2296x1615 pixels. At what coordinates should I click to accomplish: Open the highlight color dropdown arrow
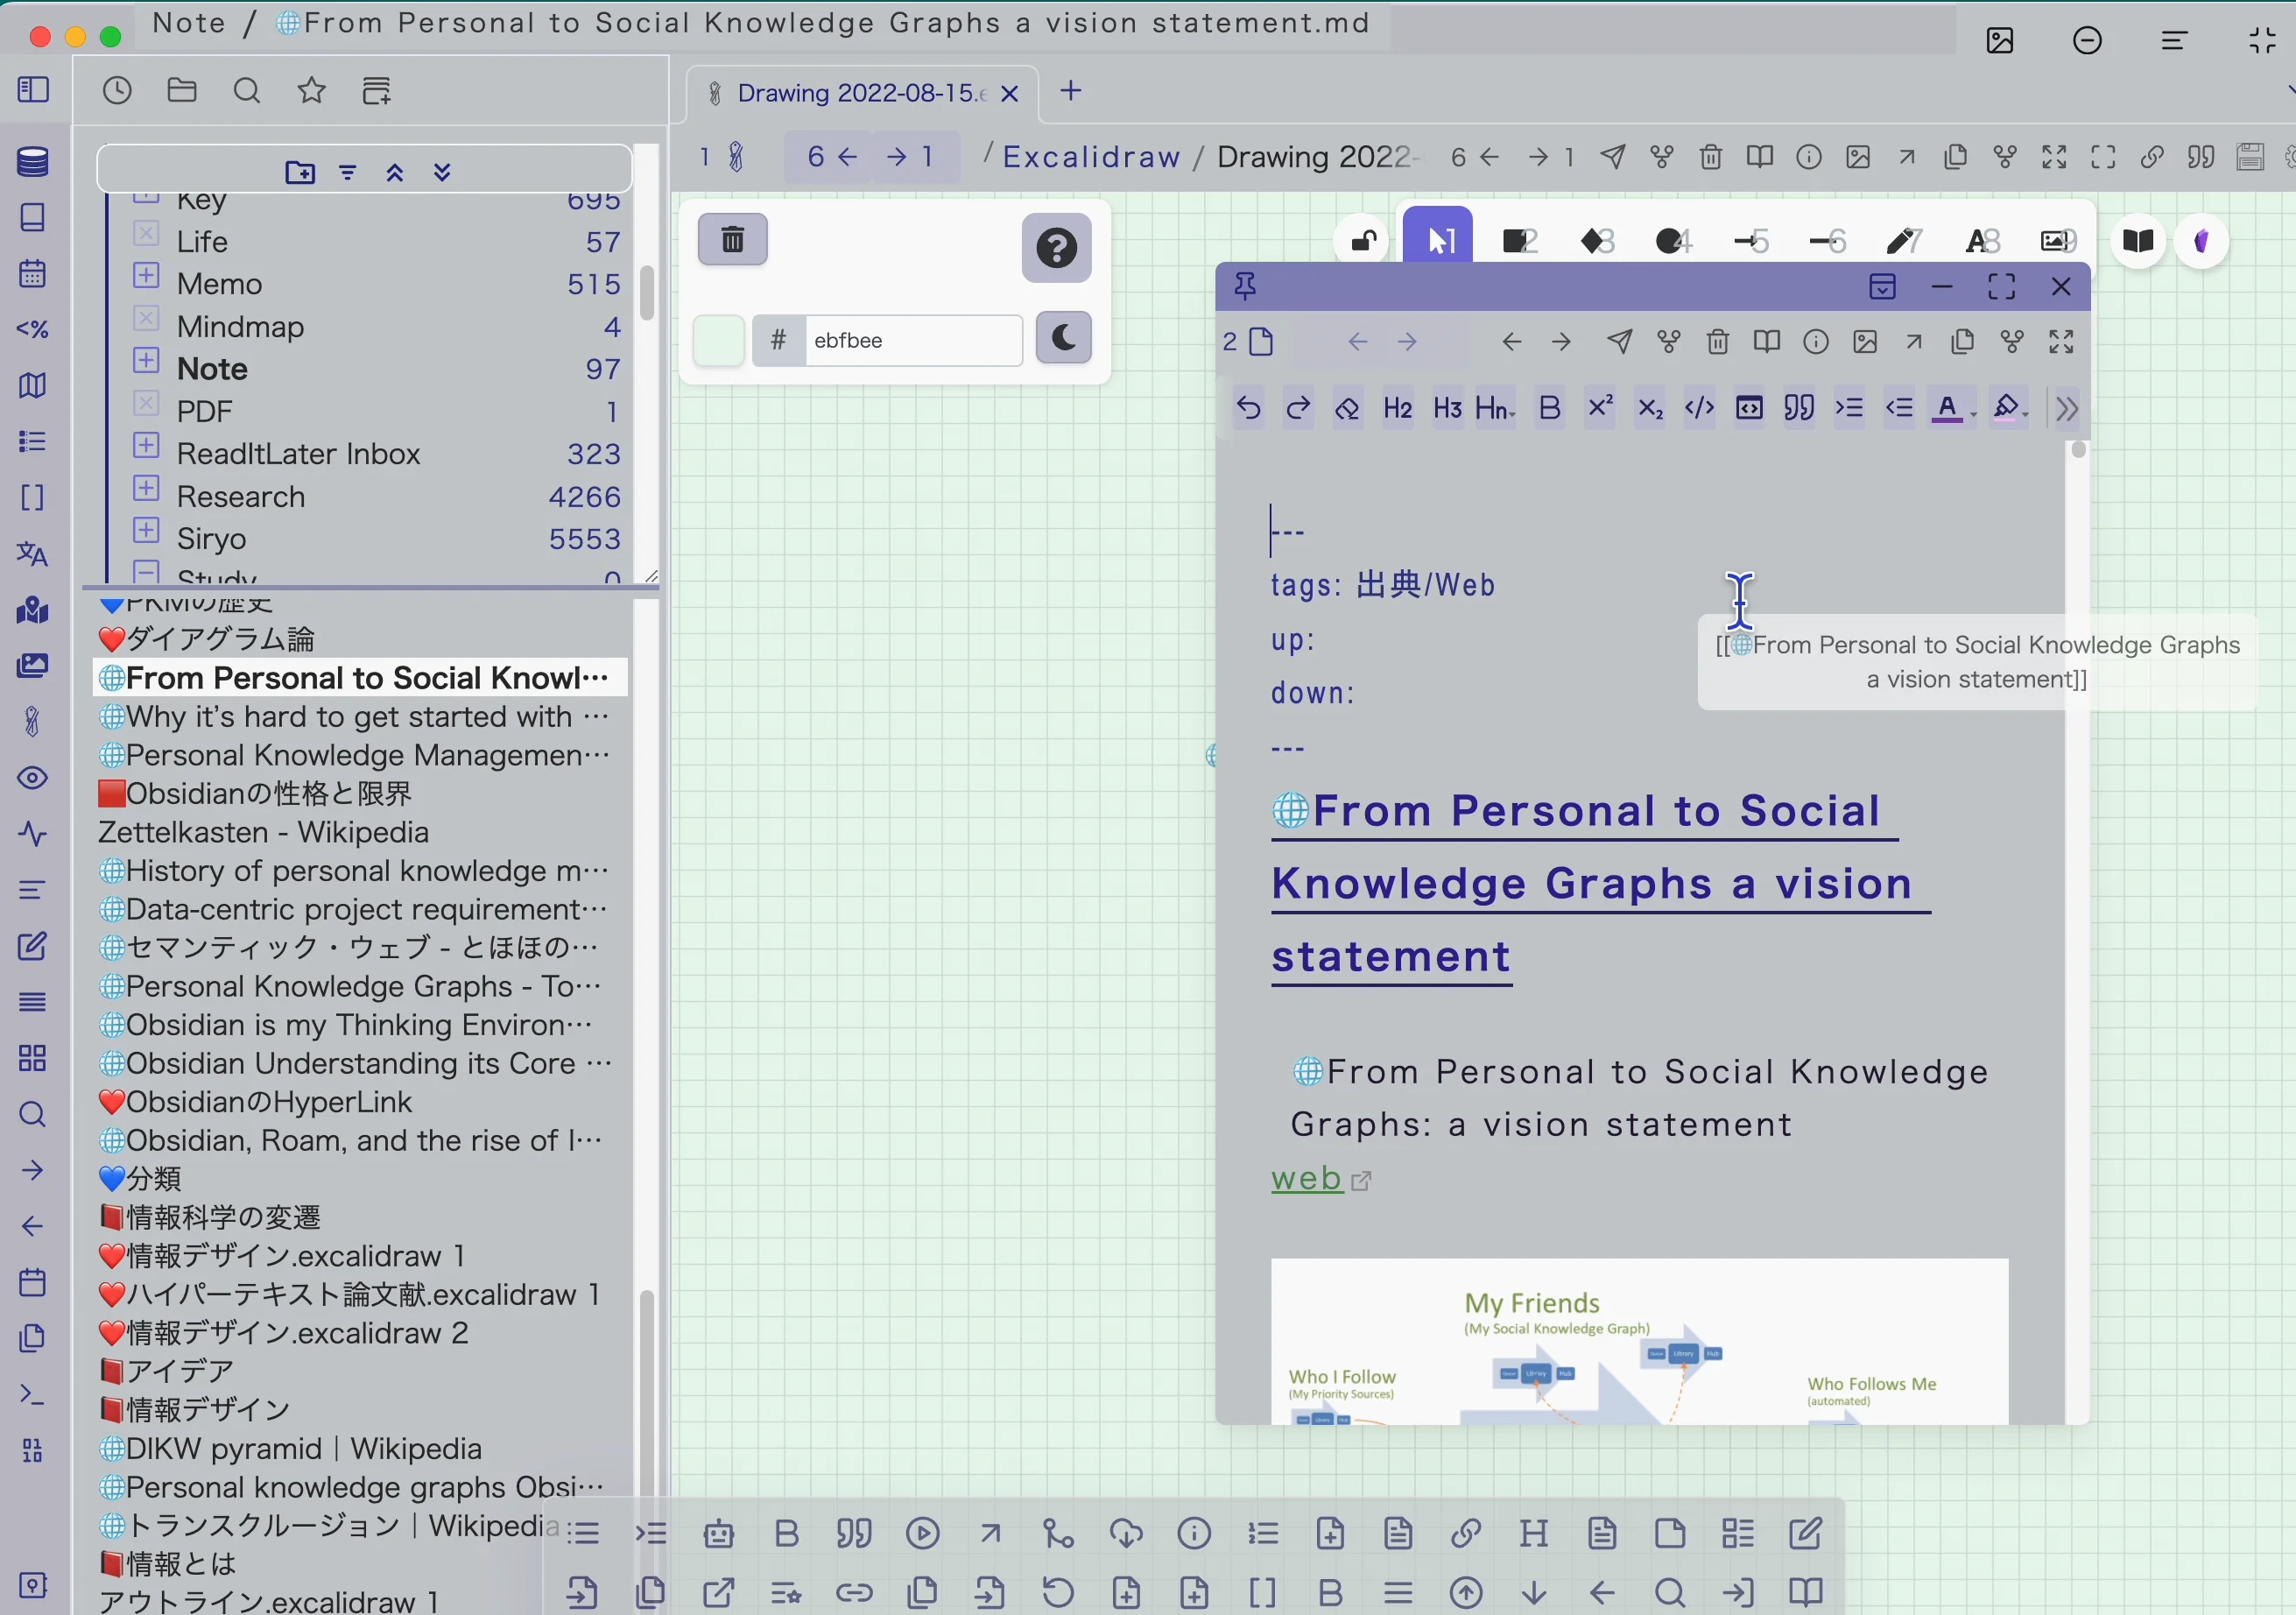[2025, 412]
